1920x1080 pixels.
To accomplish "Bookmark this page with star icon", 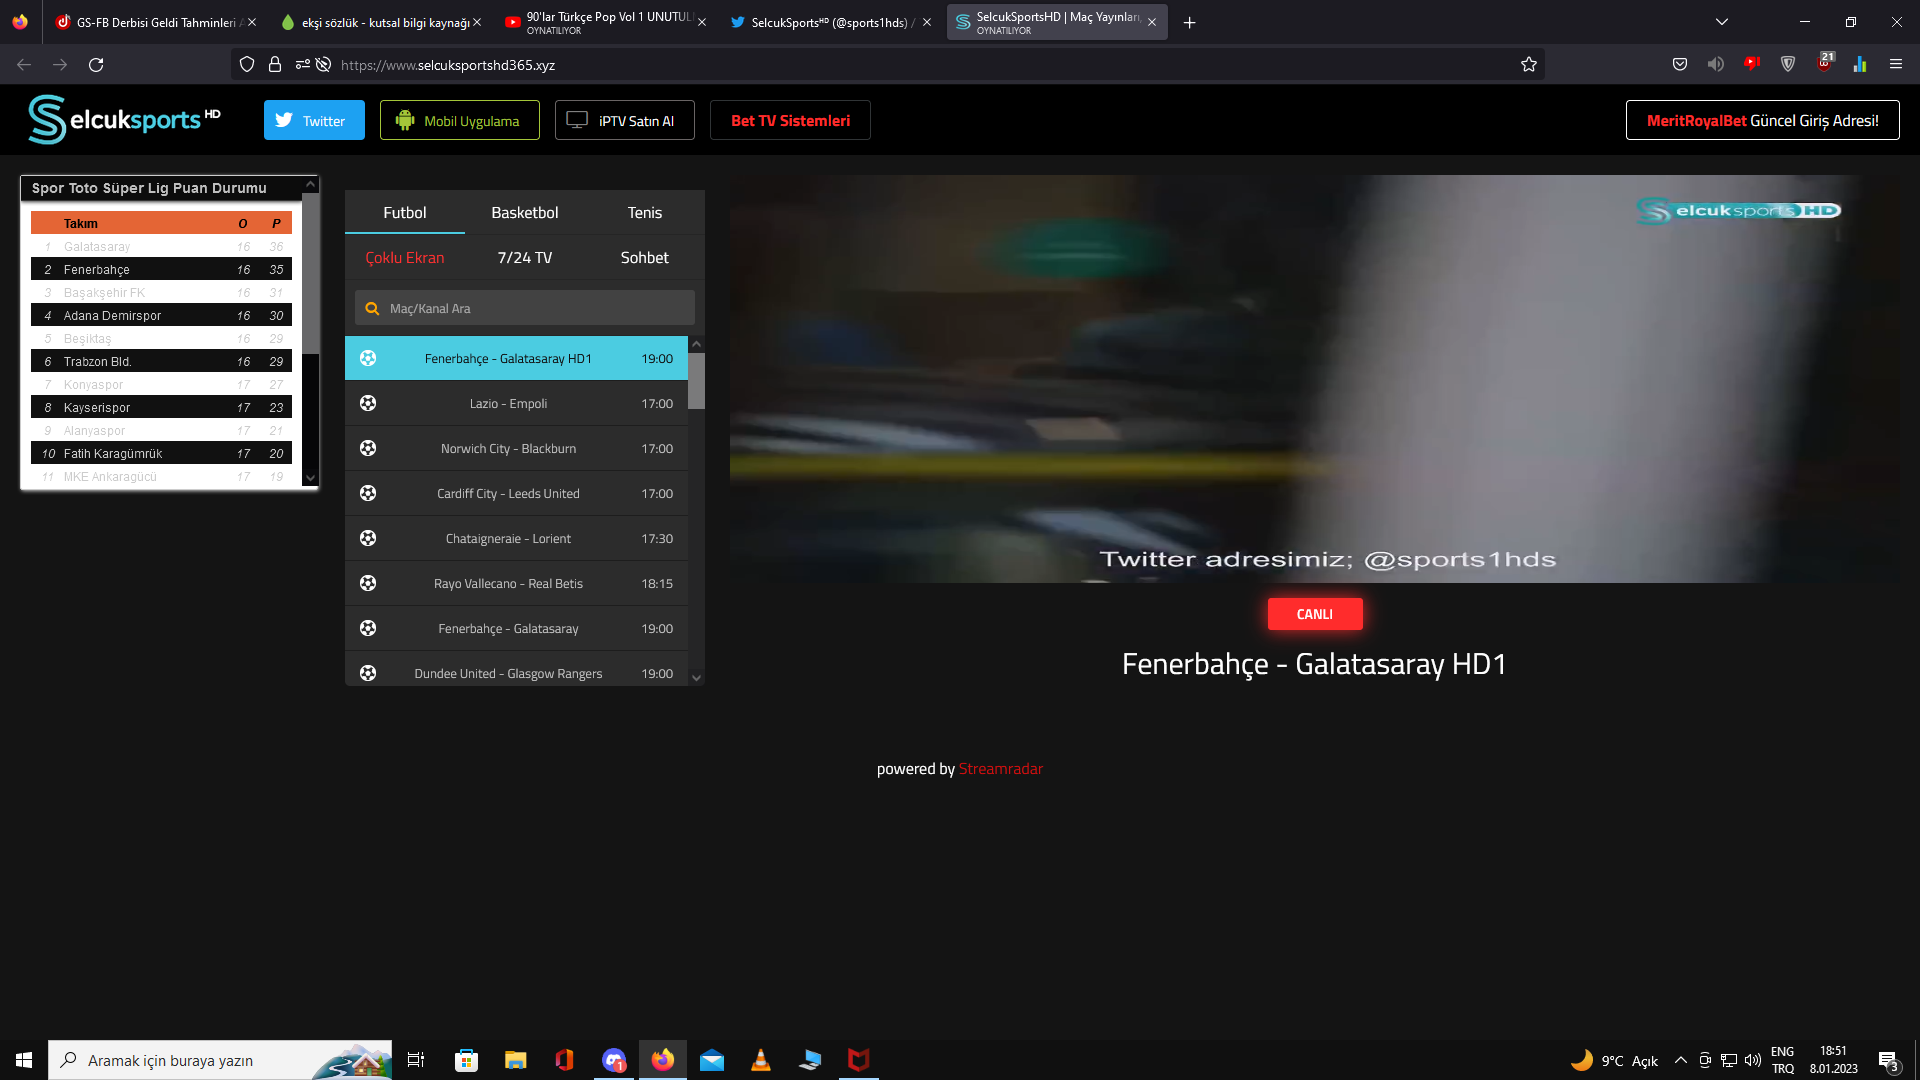I will click(x=1528, y=65).
